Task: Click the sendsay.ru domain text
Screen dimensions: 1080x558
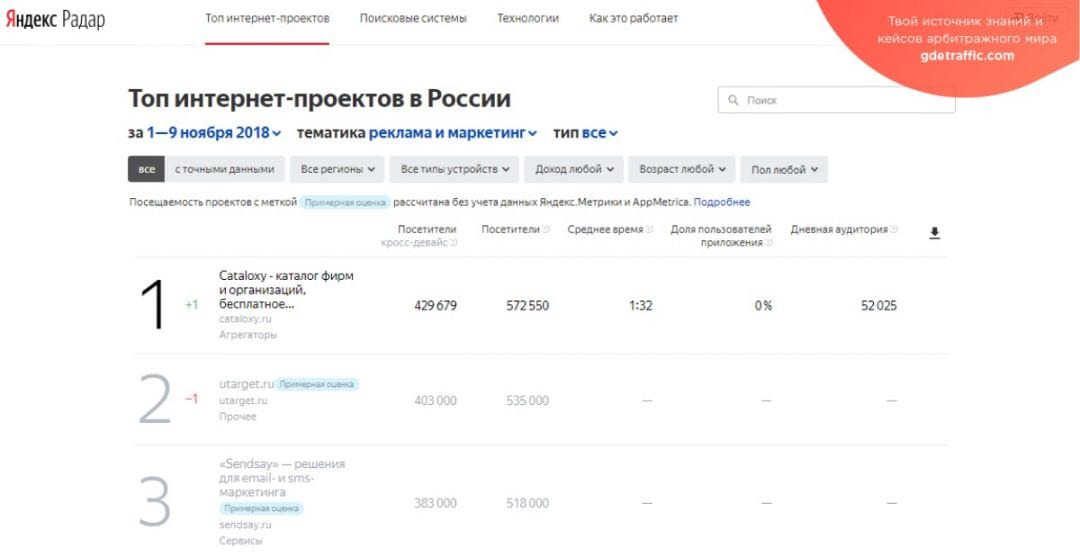Action: pos(245,525)
